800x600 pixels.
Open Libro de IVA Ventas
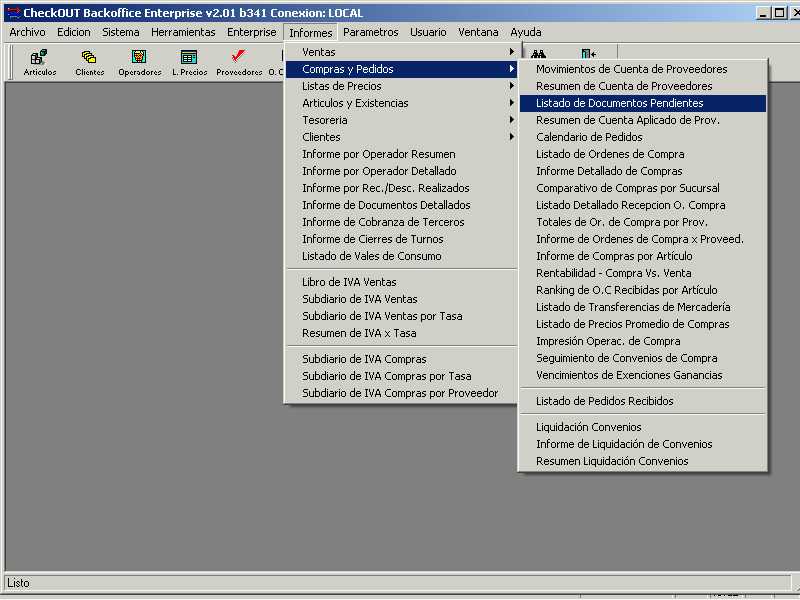point(401,282)
